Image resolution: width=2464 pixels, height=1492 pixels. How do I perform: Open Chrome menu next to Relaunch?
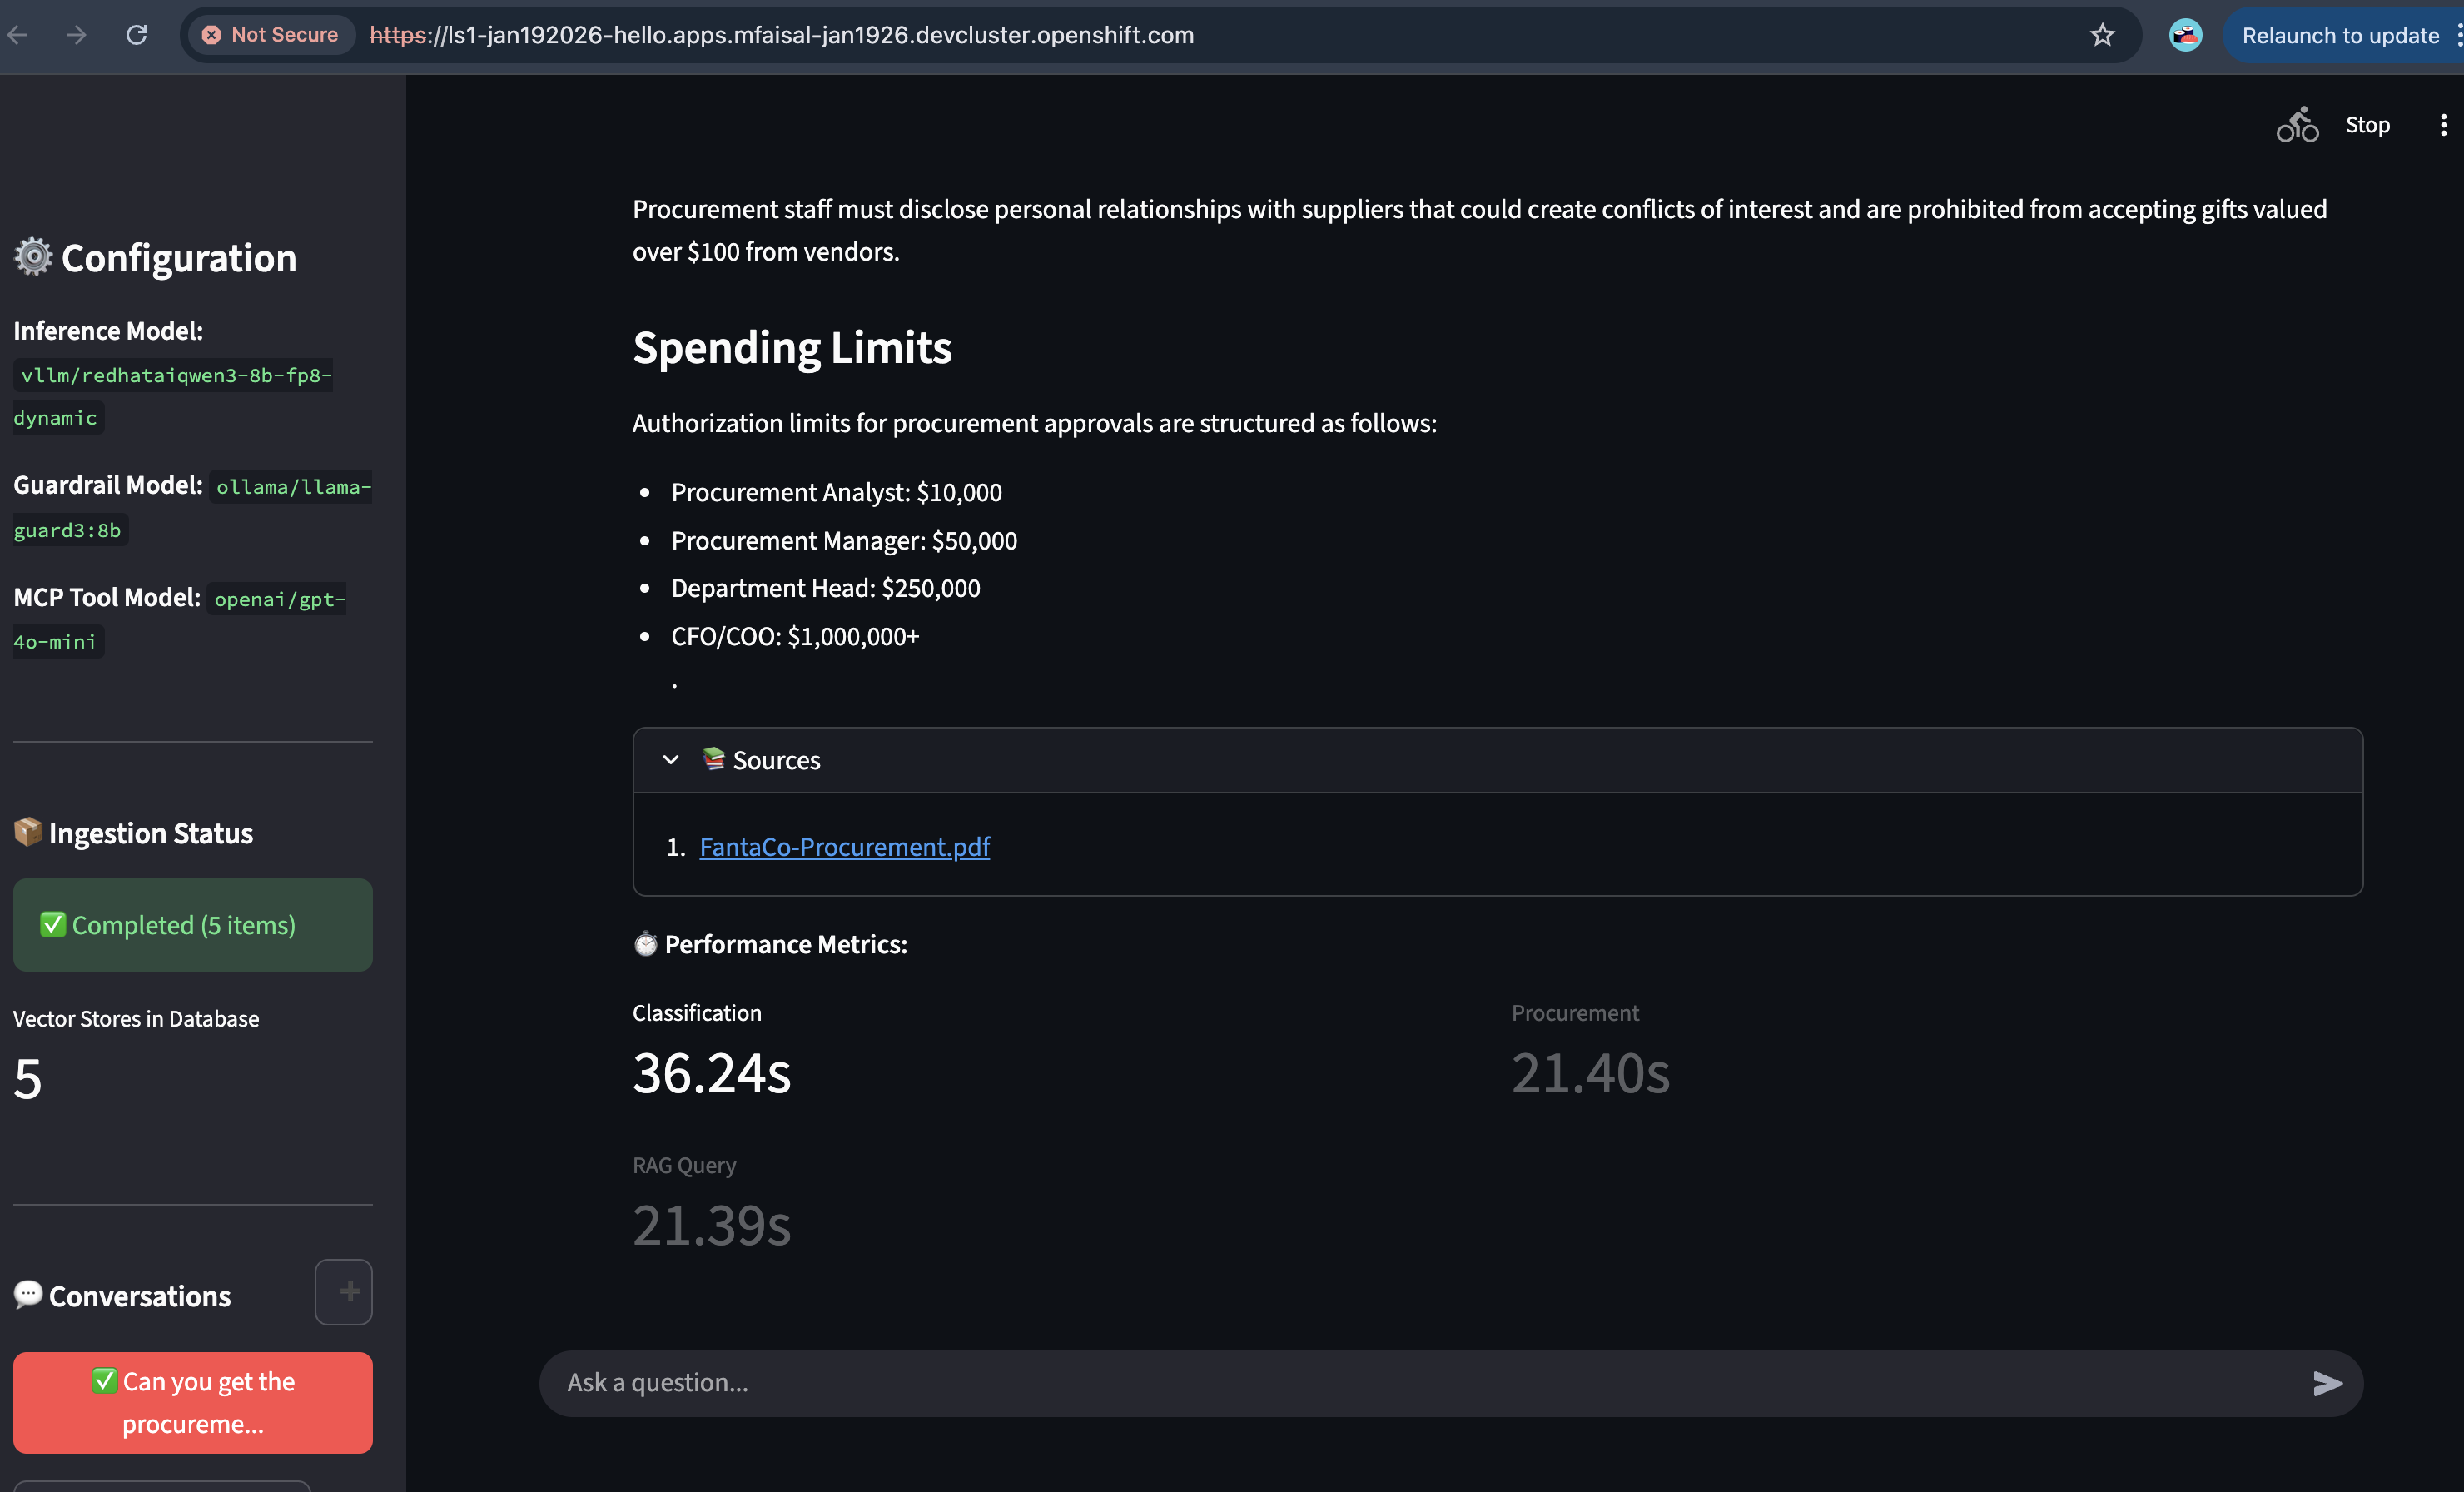(x=2458, y=35)
